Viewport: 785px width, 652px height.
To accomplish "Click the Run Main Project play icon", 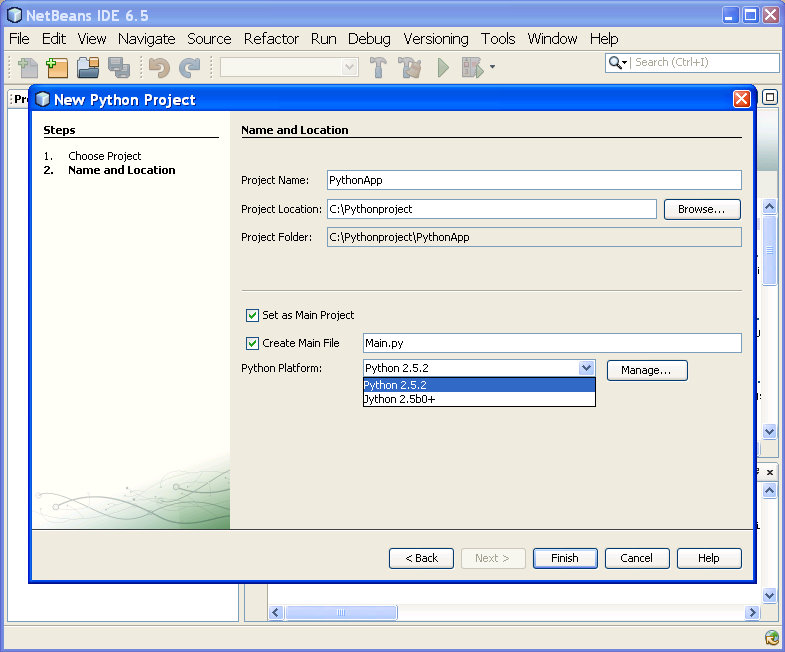I will [x=443, y=68].
